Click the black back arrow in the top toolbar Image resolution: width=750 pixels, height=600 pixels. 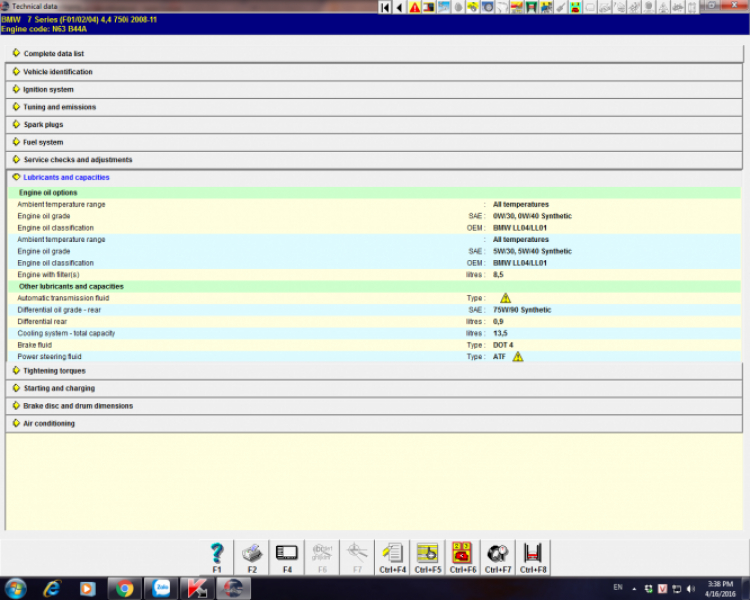click(399, 7)
